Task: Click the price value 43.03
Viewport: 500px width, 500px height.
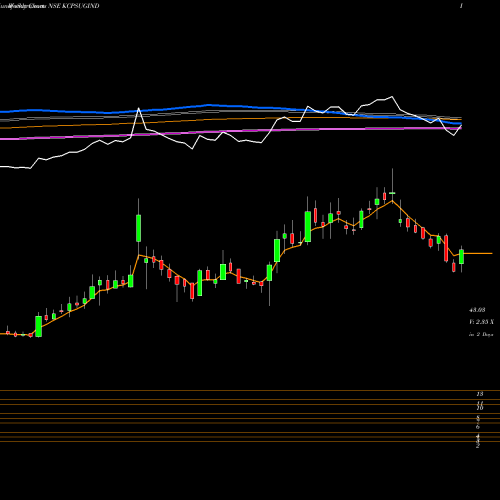Action: pyautogui.click(x=477, y=310)
